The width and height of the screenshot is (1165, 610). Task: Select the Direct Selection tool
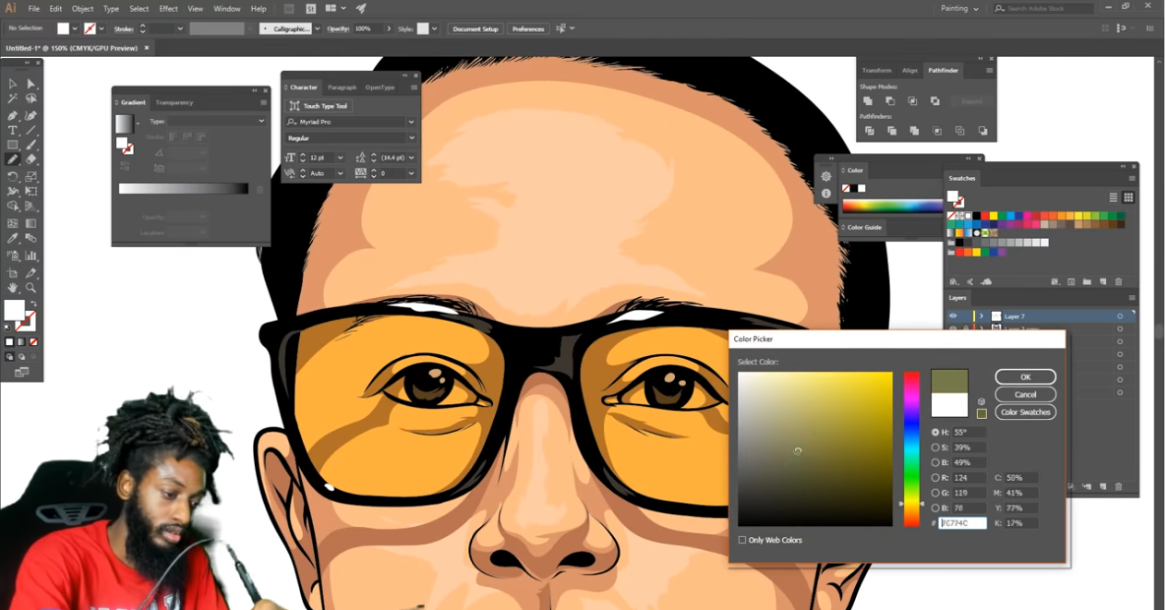click(x=31, y=84)
